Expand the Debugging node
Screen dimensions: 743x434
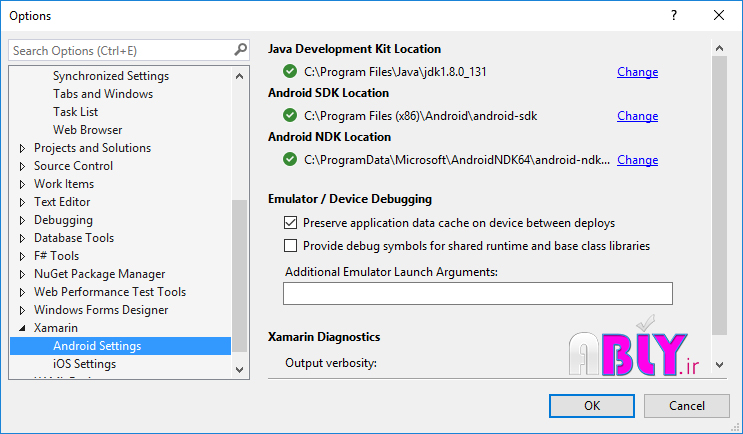coord(22,220)
